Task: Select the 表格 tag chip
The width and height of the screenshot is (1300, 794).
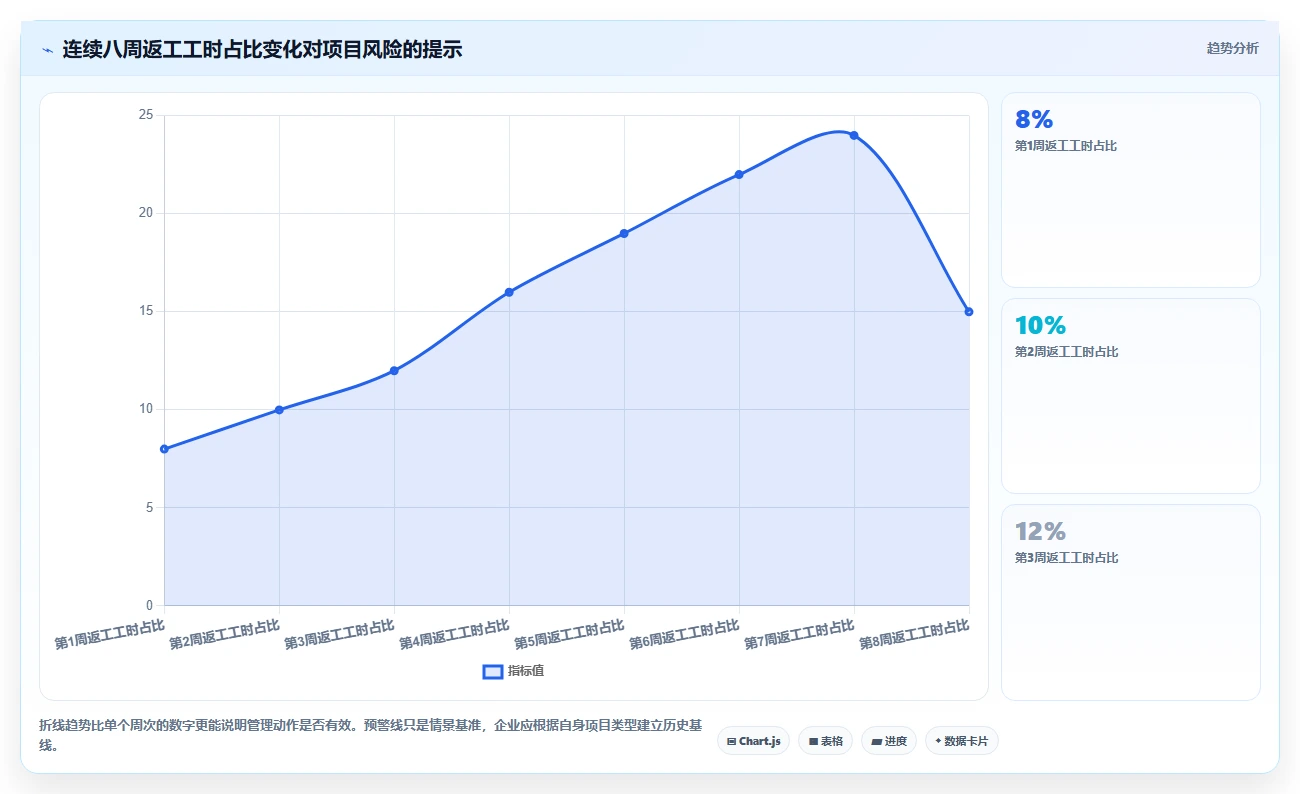Action: (x=825, y=741)
